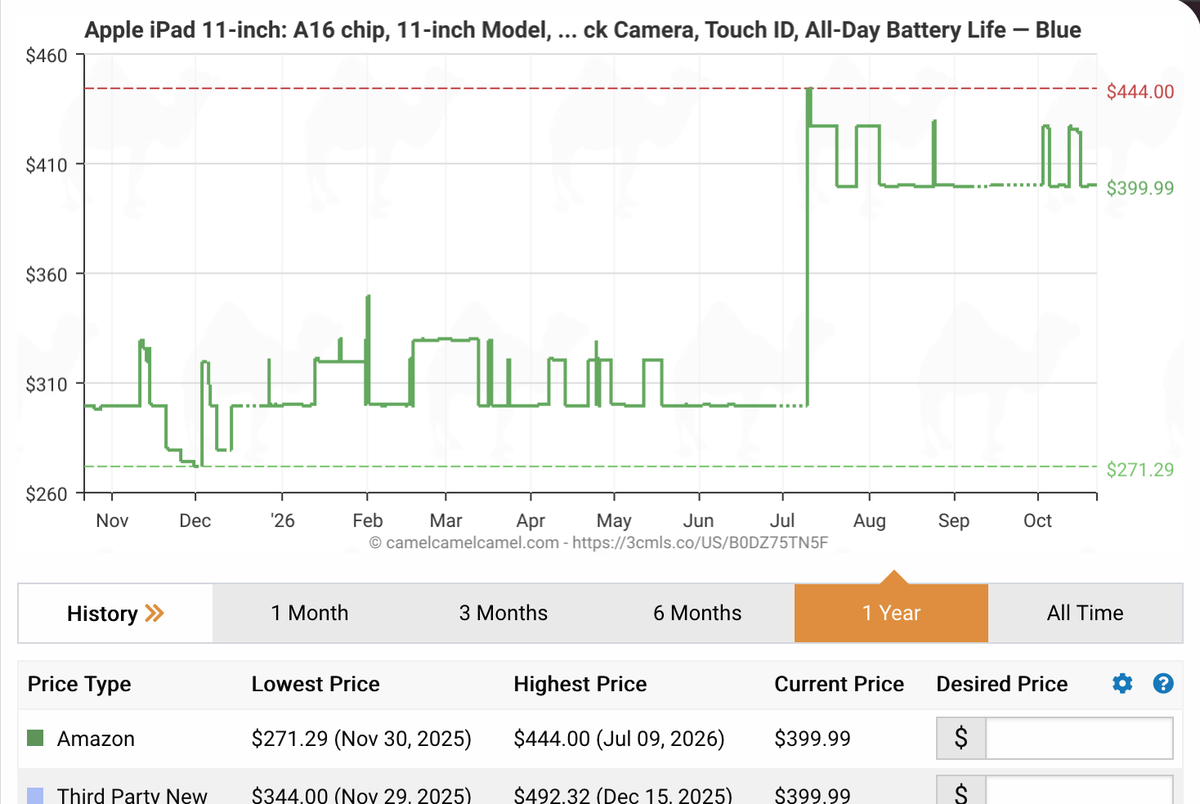Click the Desired Price column header
The image size is (1200, 804).
click(x=1002, y=684)
